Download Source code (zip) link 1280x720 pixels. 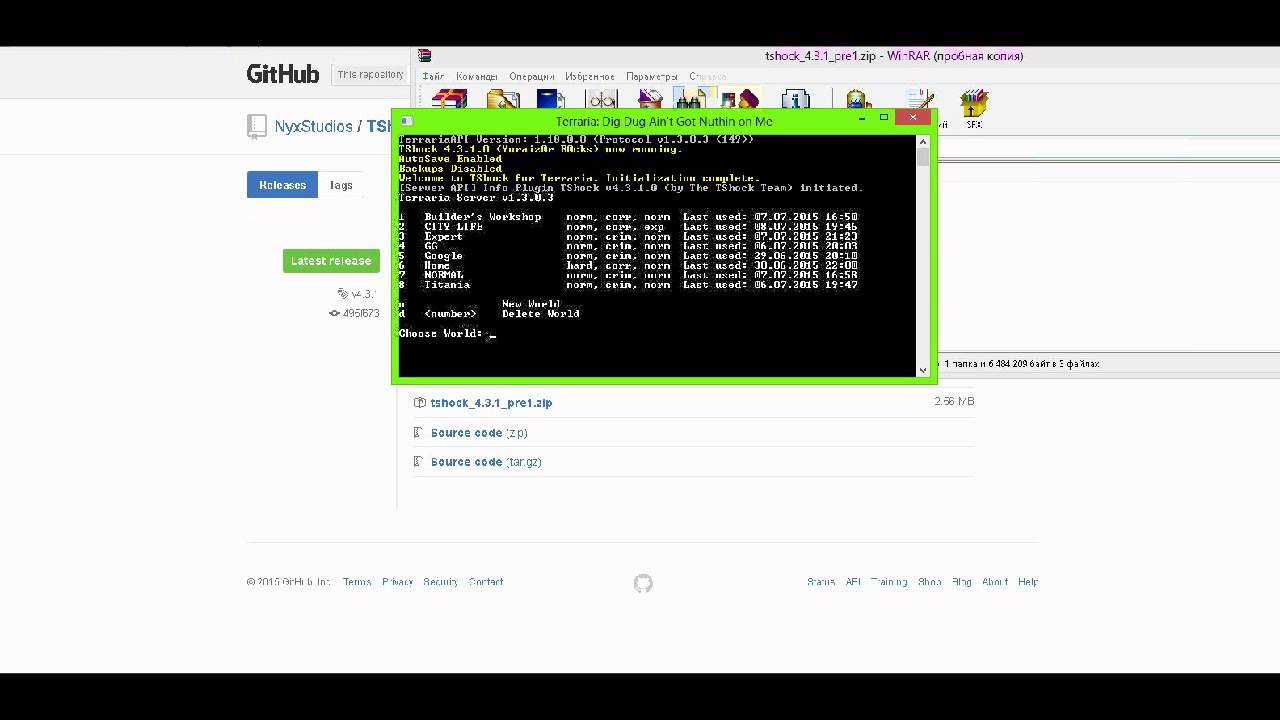[x=479, y=433]
